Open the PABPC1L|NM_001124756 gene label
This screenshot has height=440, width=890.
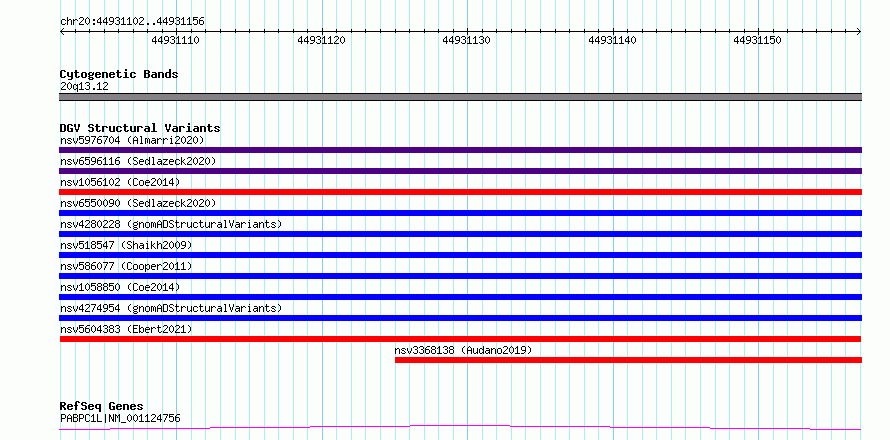click(x=120, y=419)
